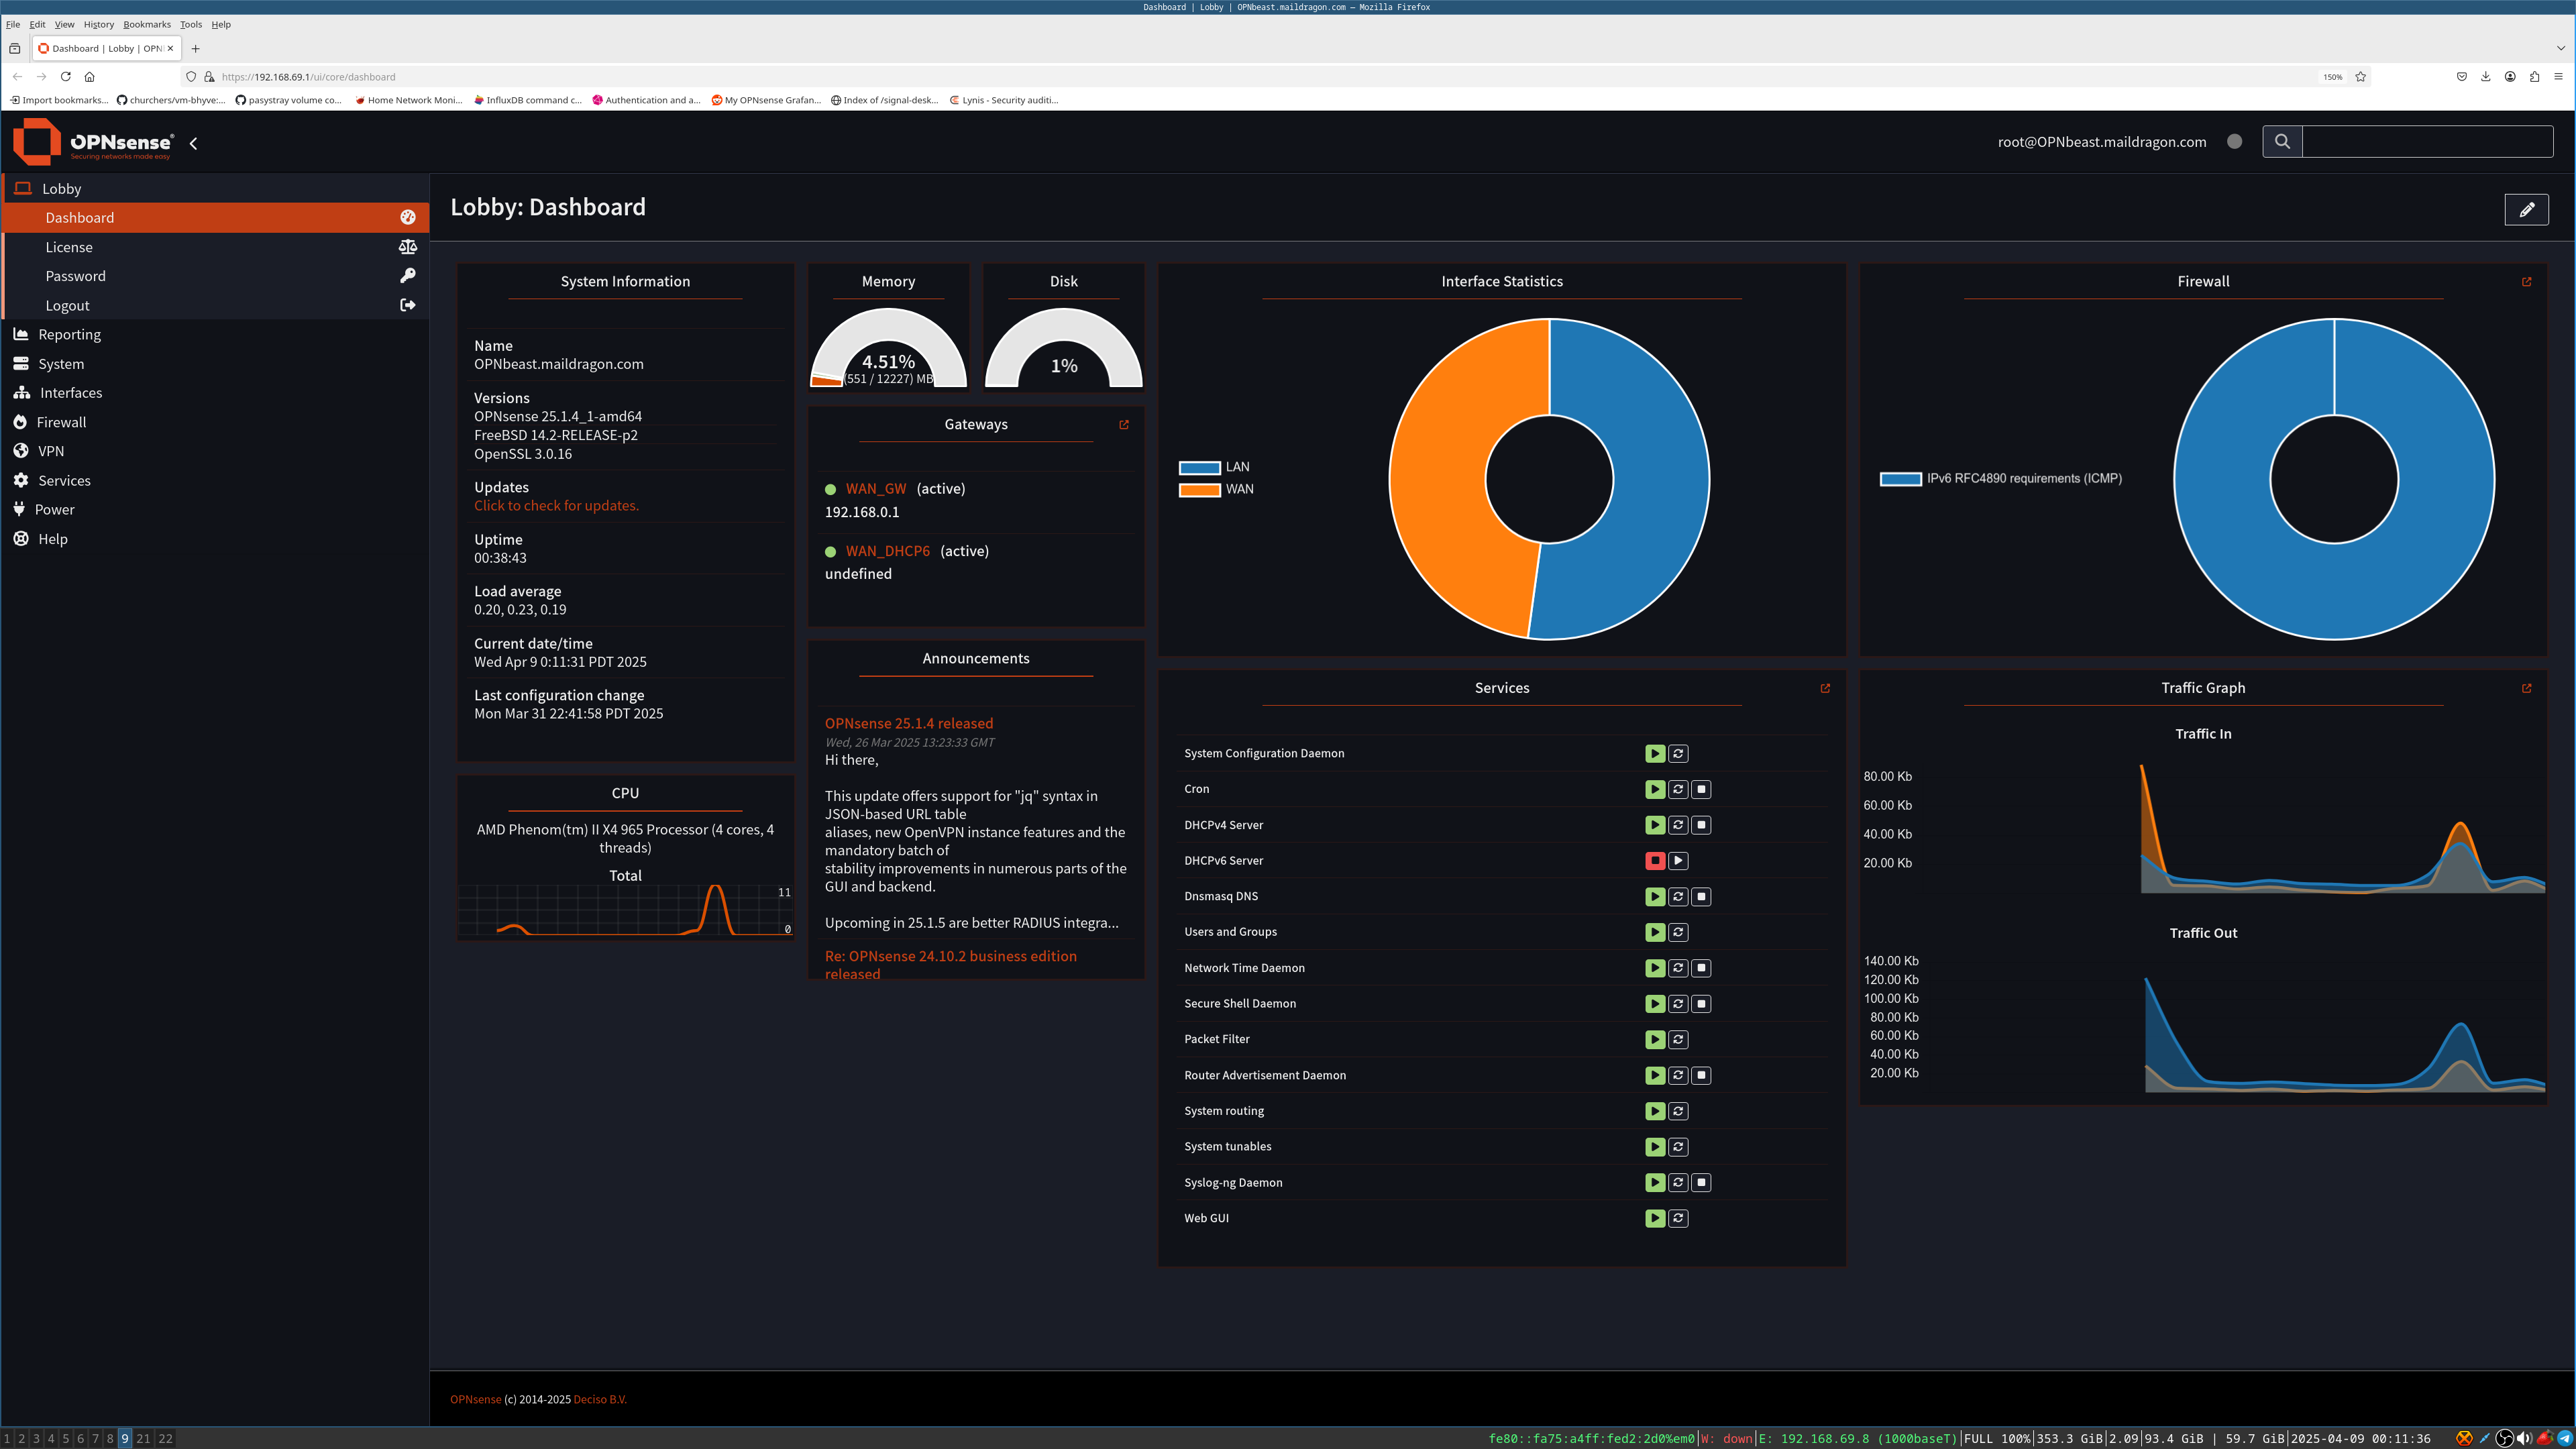Screen dimensions: 2576x1449
Task: Open the Bookmarks menu in Firefox
Action: 147,24
